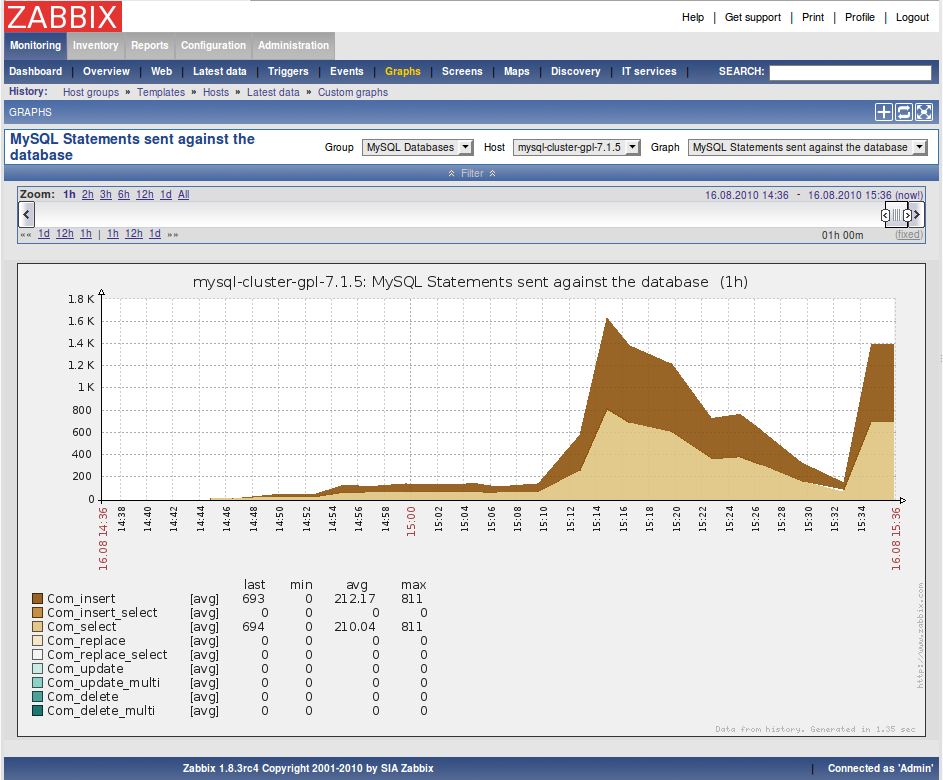Expand the Filter panel
943x780 pixels.
471,171
